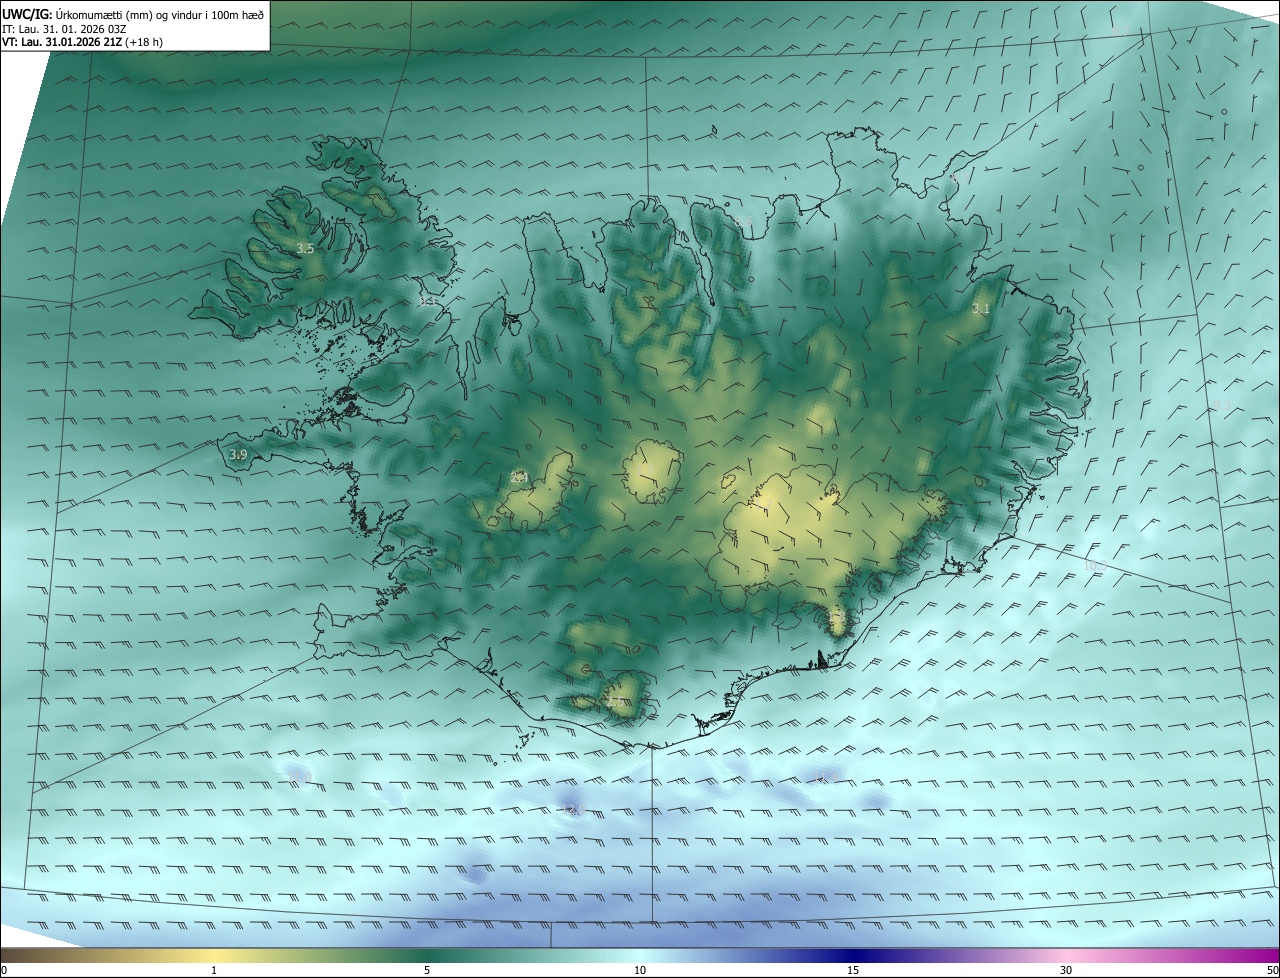Click the title text "UWC/IG: Úrkomumætti (mm) og vindur í 100m hæð"
This screenshot has width=1280, height=978.
(133, 13)
